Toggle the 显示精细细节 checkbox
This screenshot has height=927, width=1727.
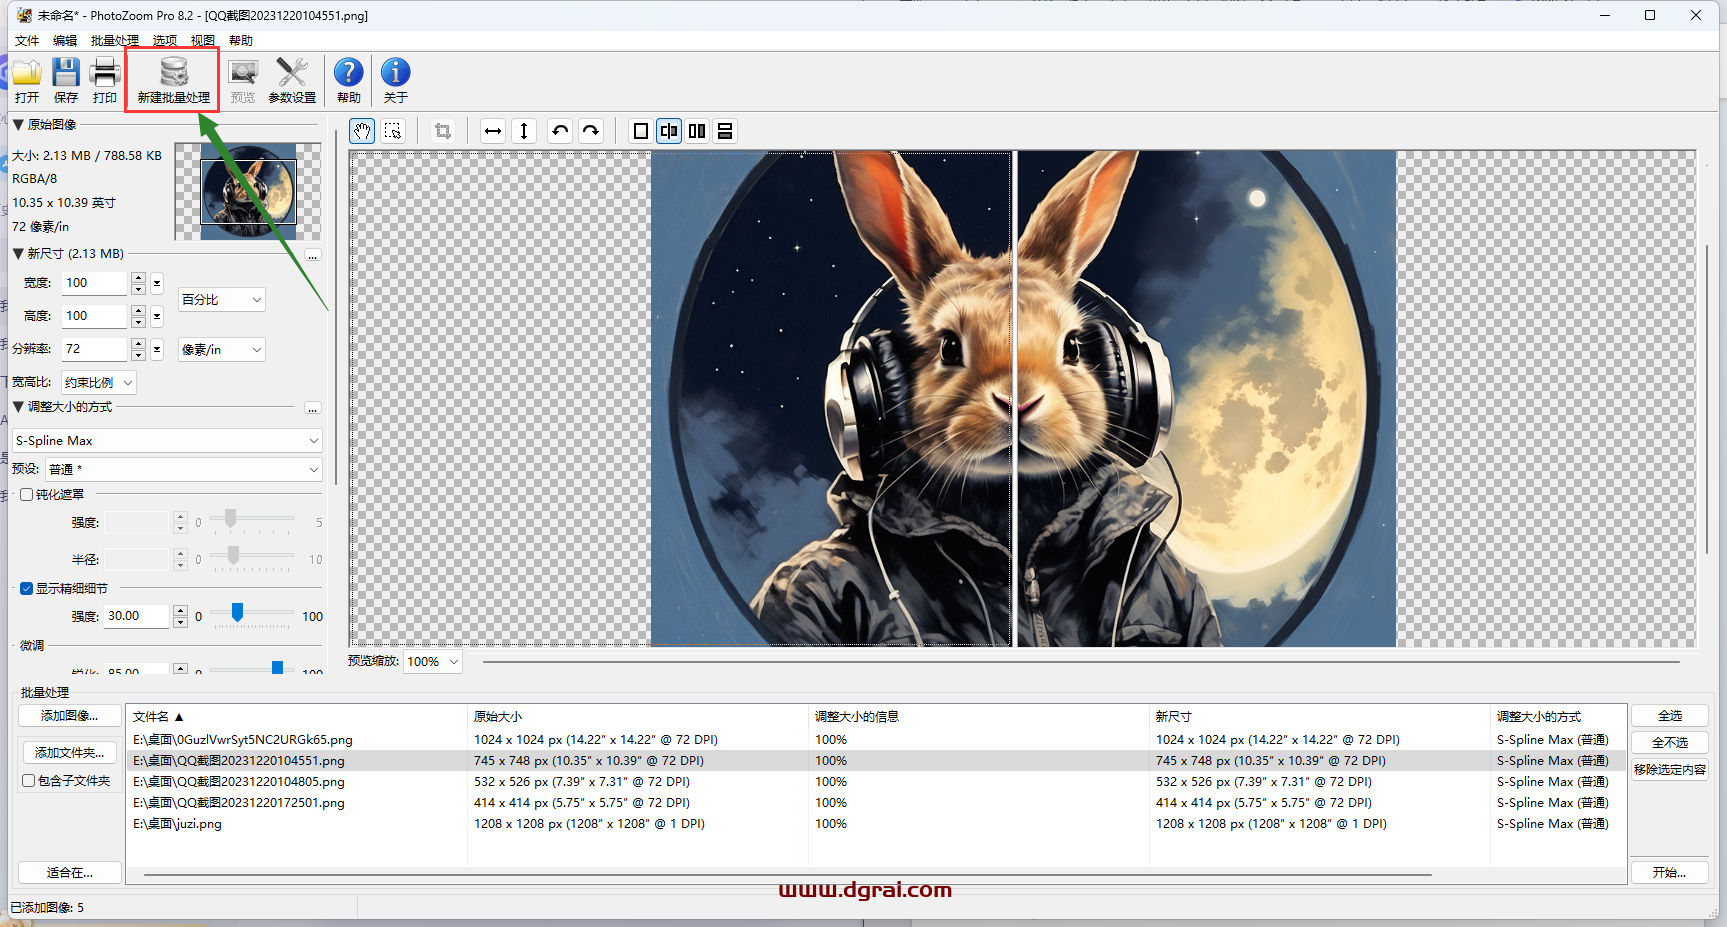tap(27, 589)
